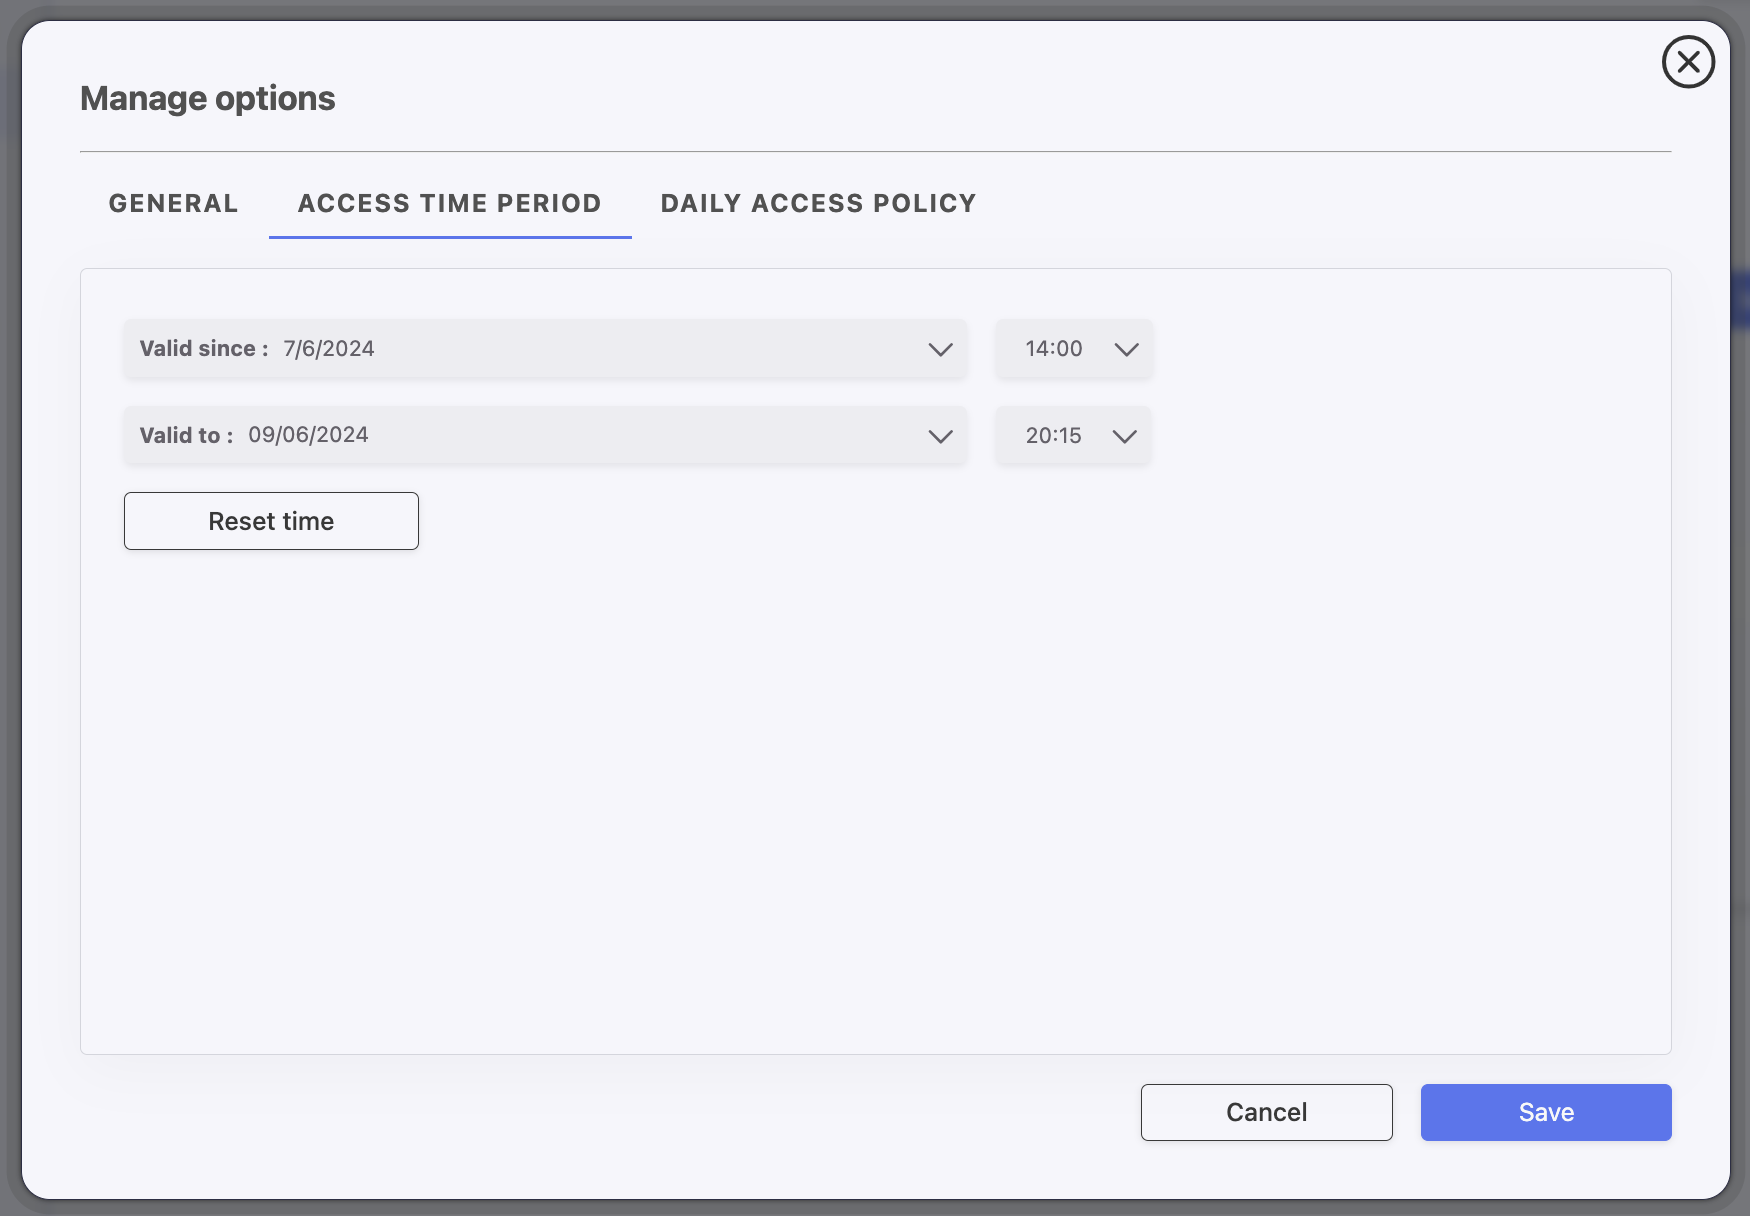Cancel the option changes

pos(1266,1112)
